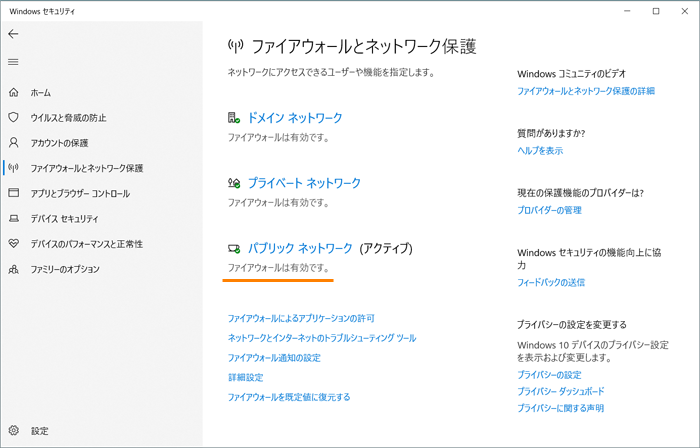Viewport: 700px width, 448px height.
Task: Click the アカウントの保護 person icon
Action: 13,143
